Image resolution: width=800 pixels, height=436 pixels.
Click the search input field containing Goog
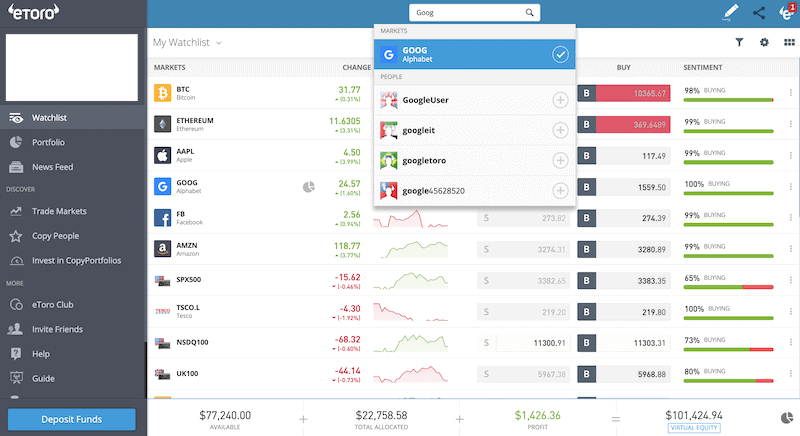474,13
